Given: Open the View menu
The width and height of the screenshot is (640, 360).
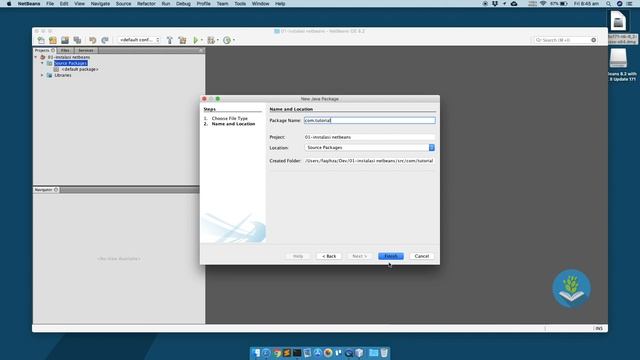Looking at the screenshot, I should [79, 4].
